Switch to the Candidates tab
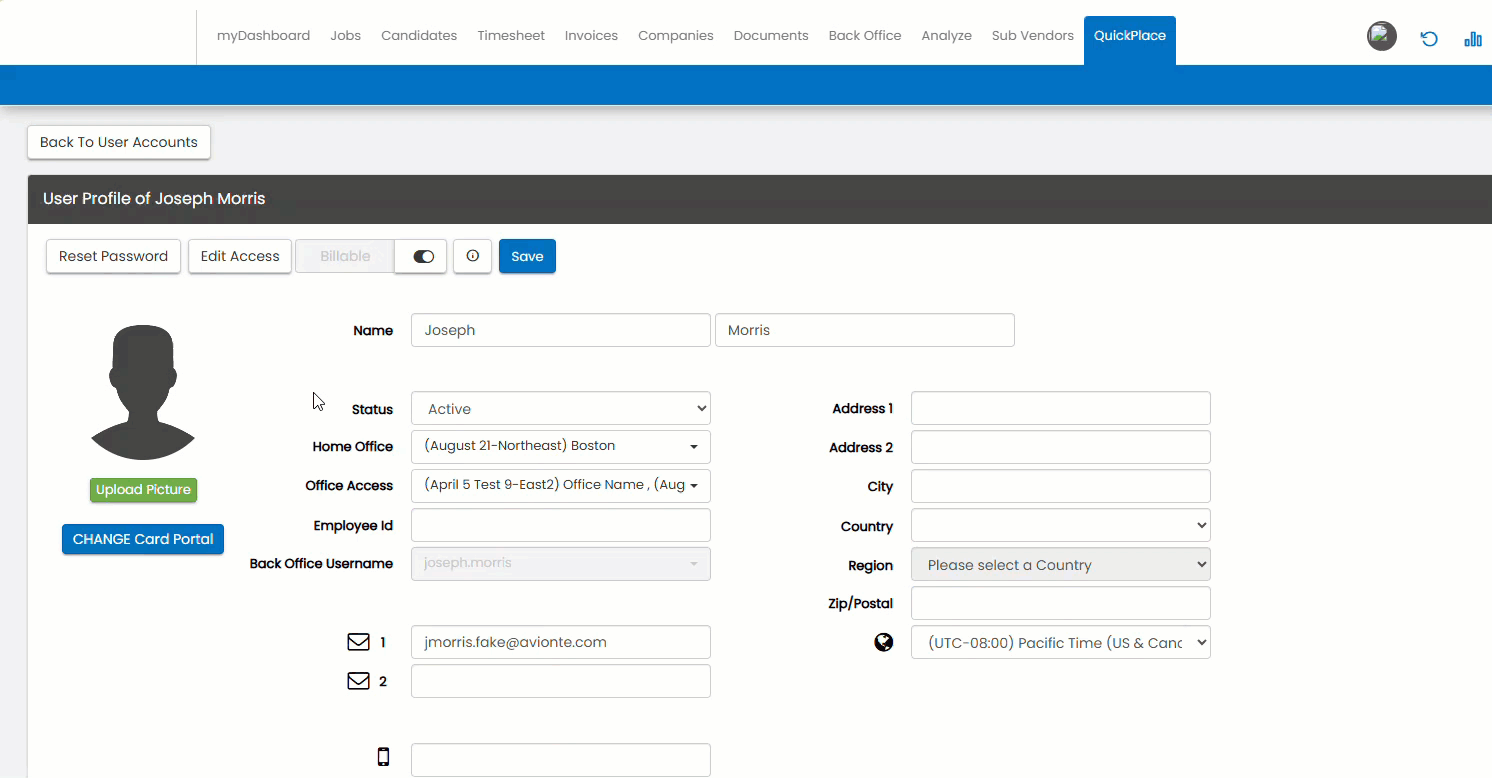Screen dimensions: 1492x778 tap(419, 35)
